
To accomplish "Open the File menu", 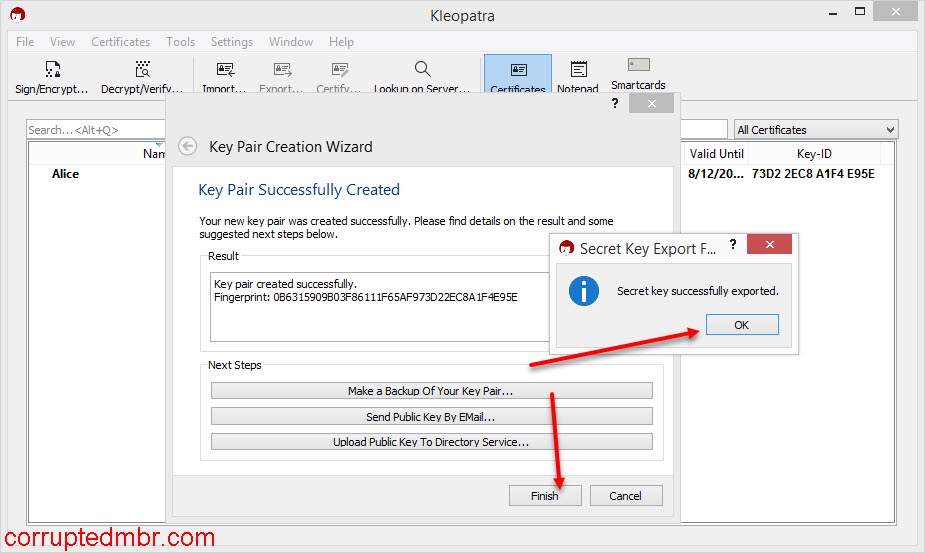I will point(25,42).
